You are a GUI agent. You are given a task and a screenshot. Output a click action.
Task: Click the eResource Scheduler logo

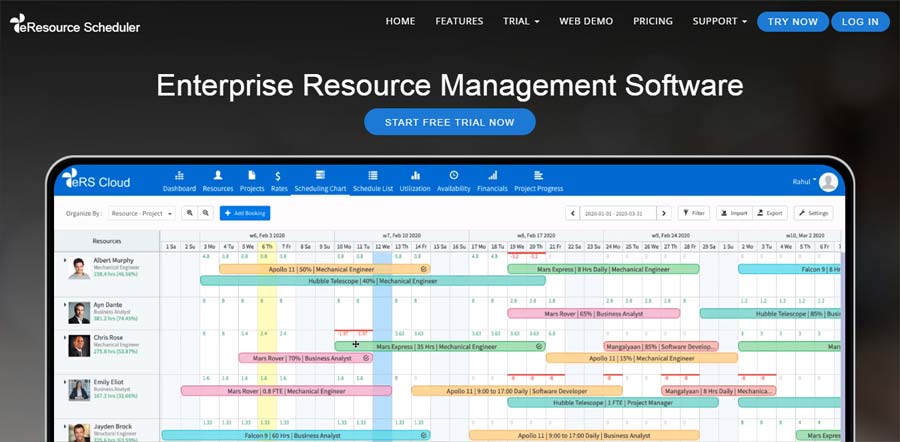(75, 24)
